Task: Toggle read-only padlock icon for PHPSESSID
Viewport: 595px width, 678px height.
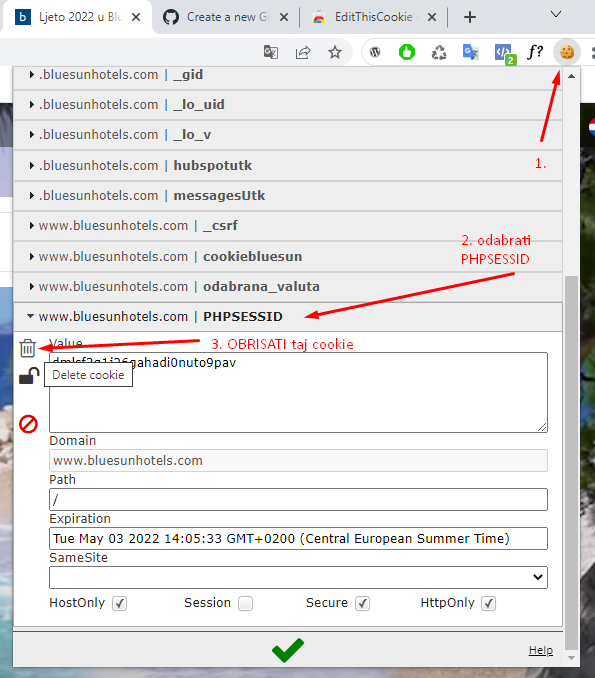Action: (x=29, y=376)
